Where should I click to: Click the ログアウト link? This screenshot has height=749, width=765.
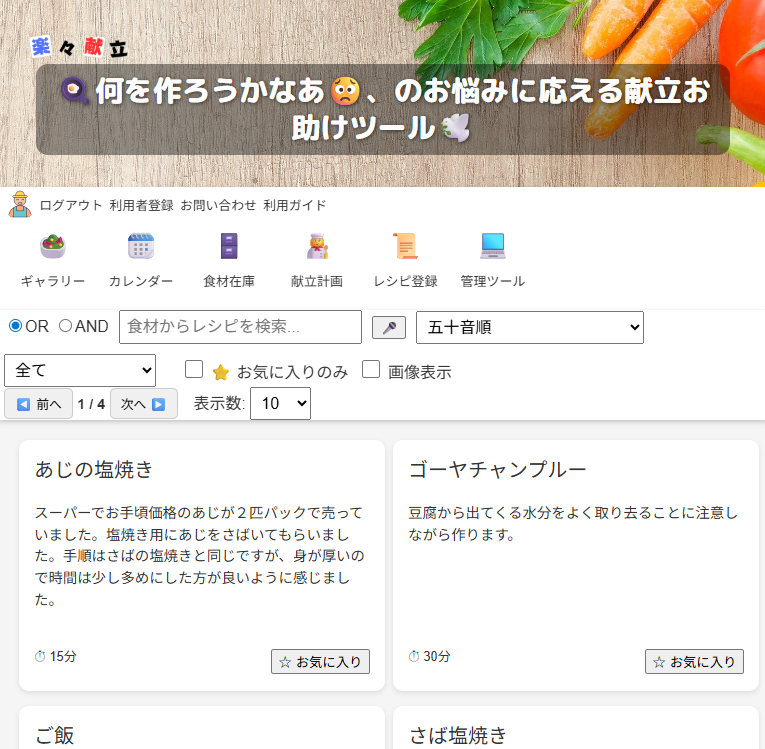pyautogui.click(x=71, y=205)
